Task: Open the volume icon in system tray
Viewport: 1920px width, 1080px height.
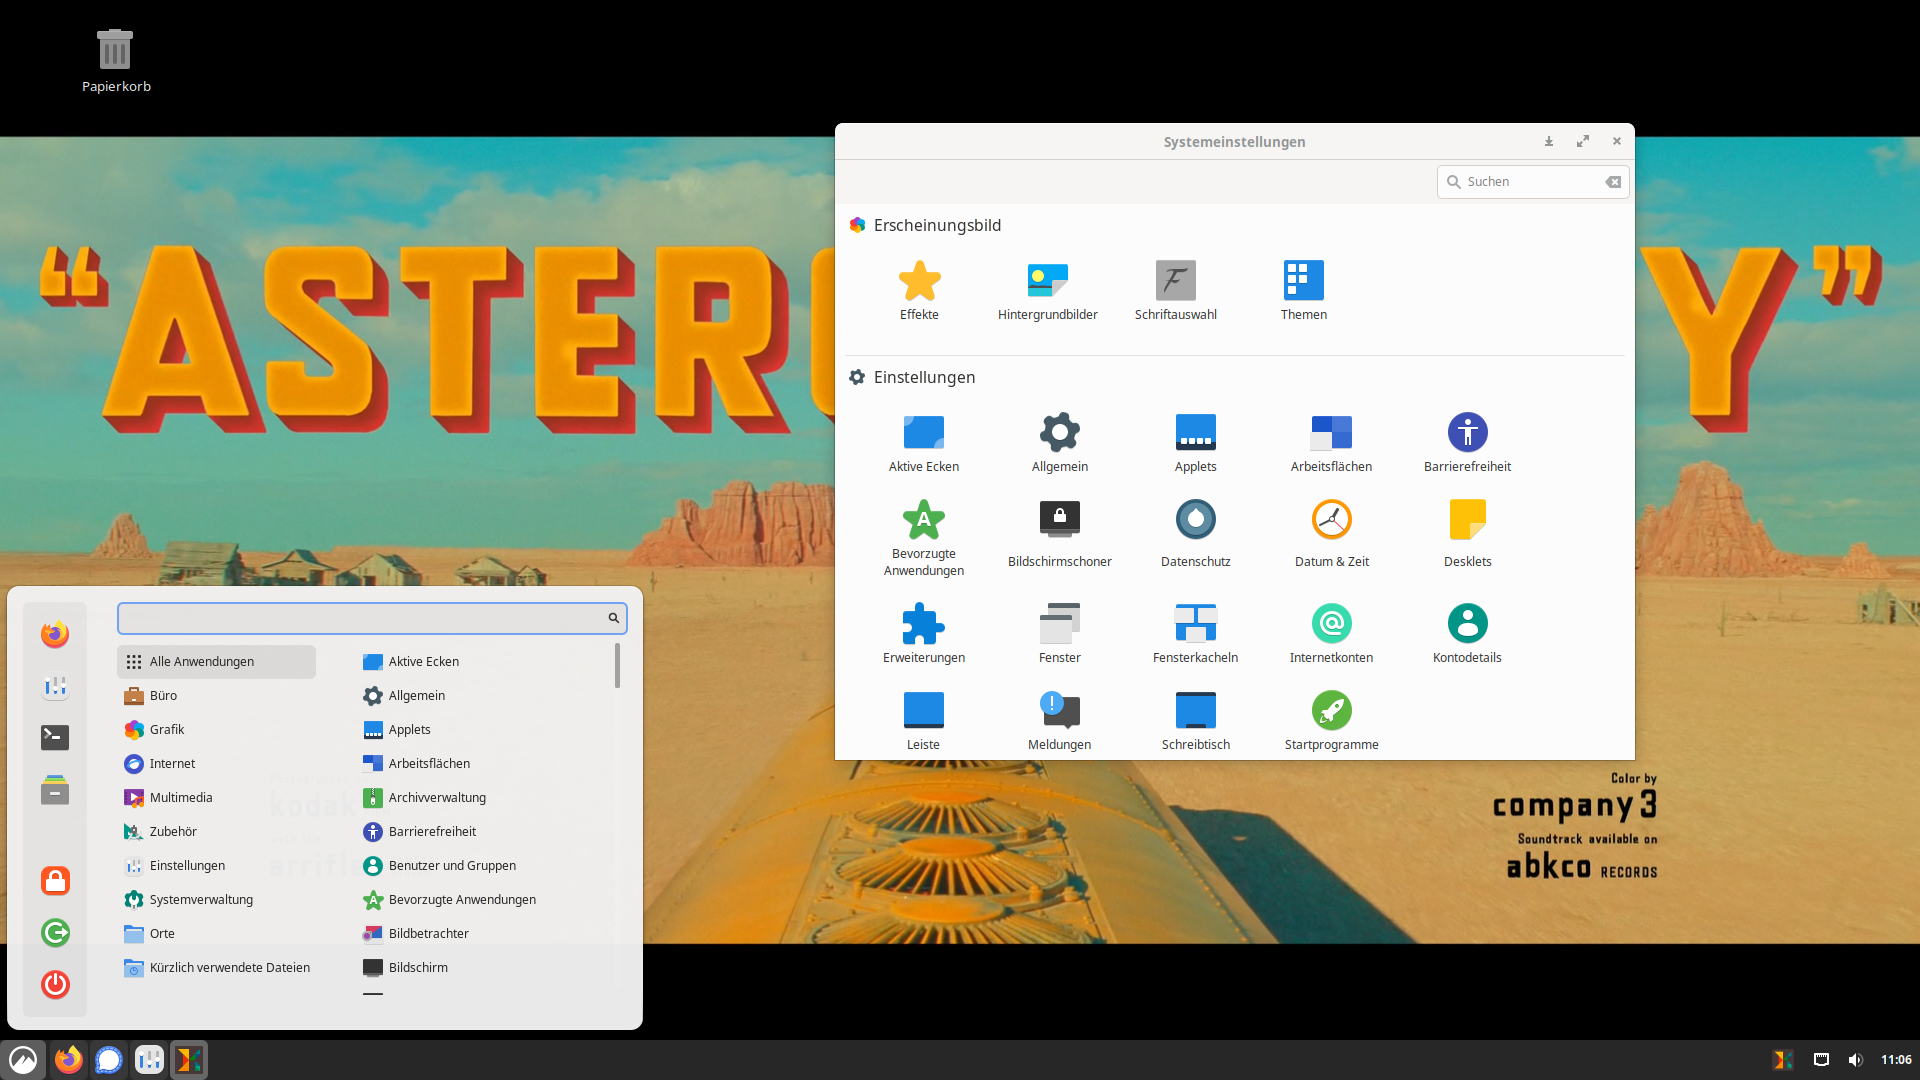Action: click(1855, 1060)
